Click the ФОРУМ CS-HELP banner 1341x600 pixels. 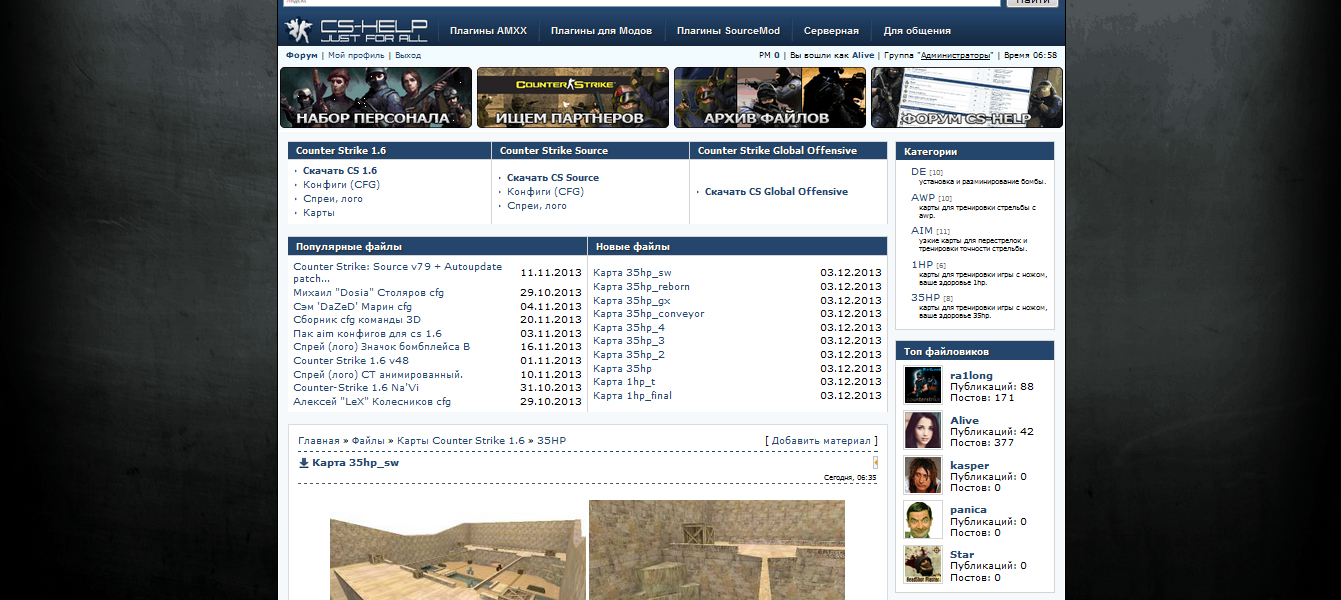[x=967, y=98]
